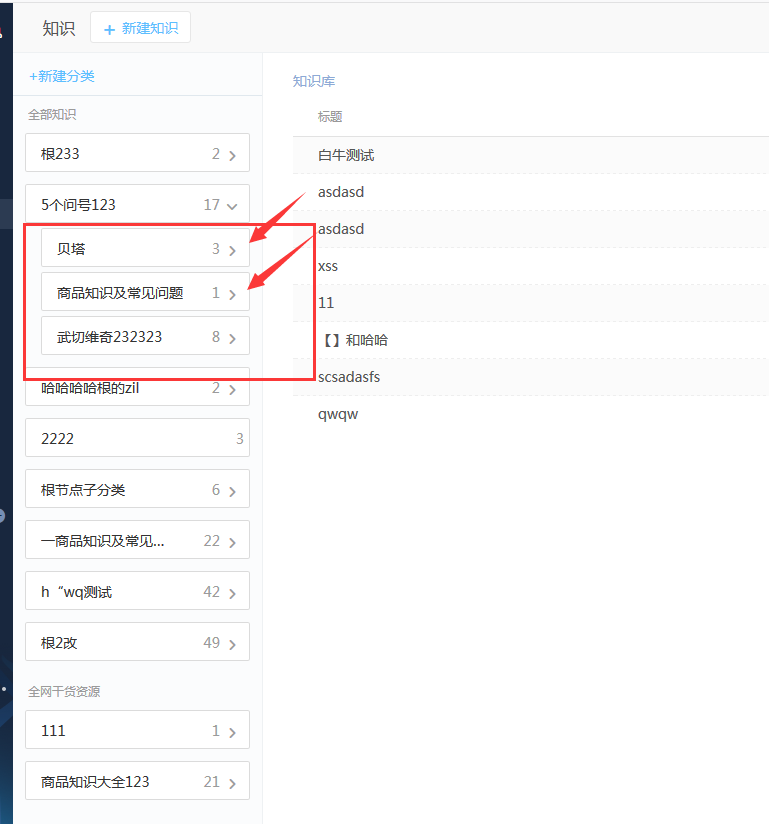Open the 111 category arrow
Viewport: 769px width, 824px height.
click(x=232, y=732)
